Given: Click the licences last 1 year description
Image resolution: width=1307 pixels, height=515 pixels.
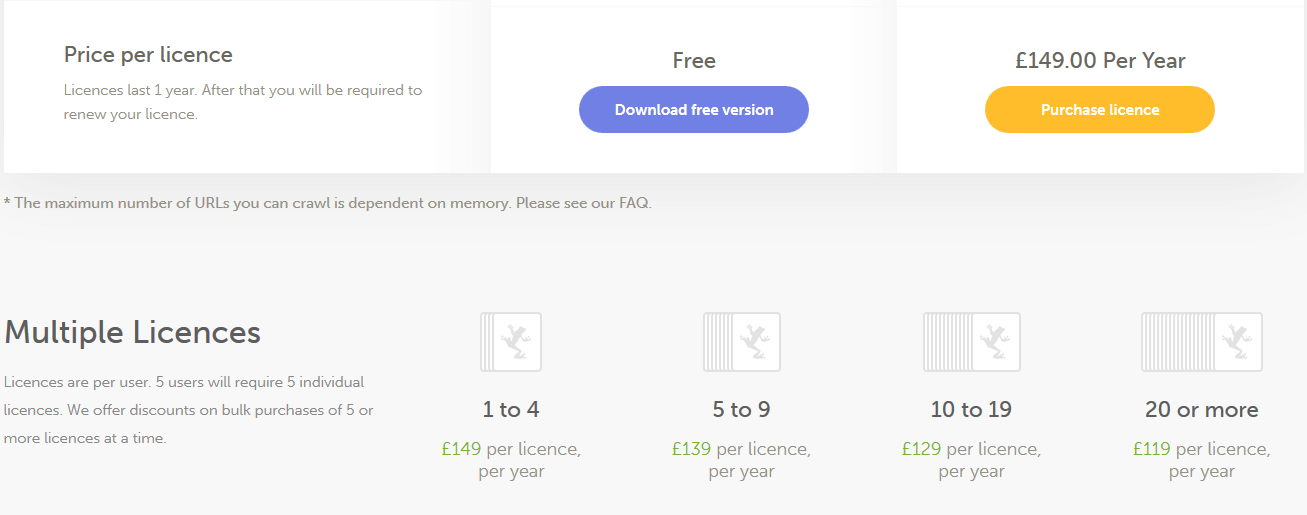Looking at the screenshot, I should point(243,102).
